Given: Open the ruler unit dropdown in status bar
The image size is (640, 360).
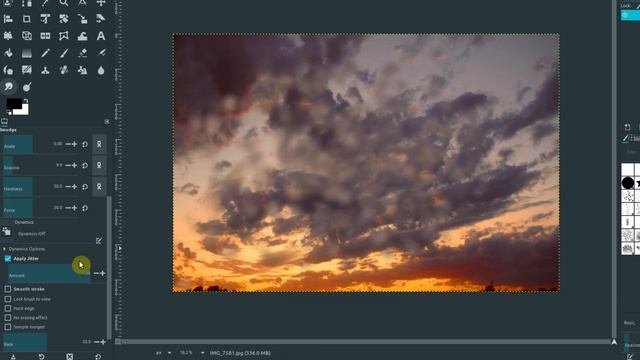Looking at the screenshot, I should tap(169, 353).
